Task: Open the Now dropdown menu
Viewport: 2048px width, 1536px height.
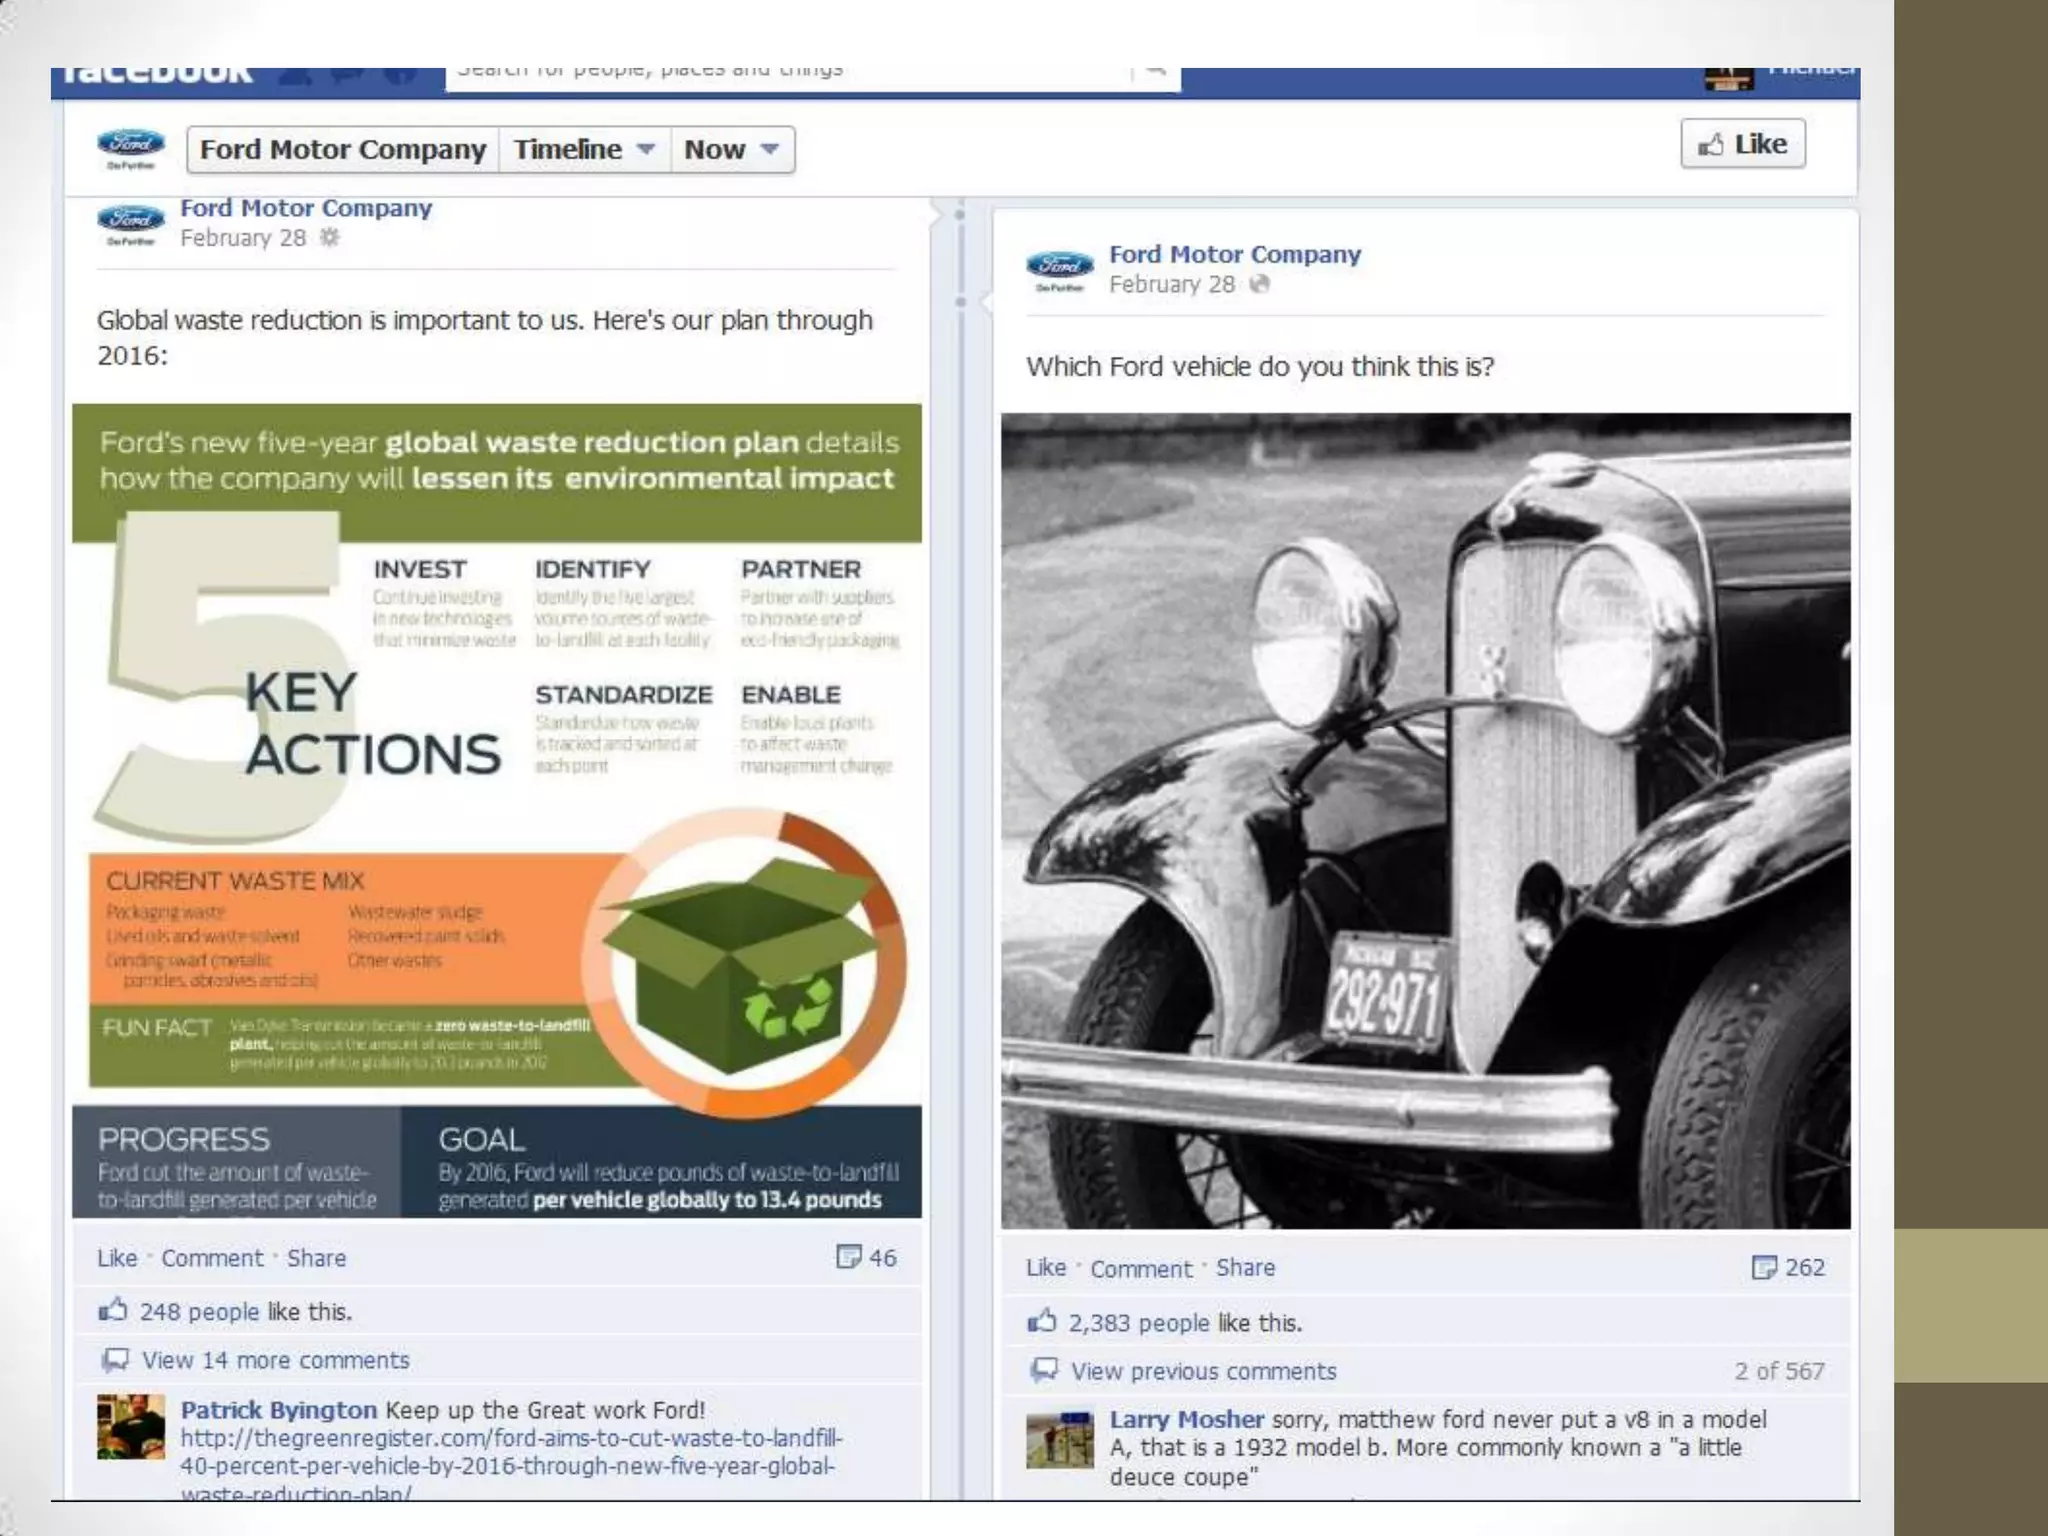Action: [x=732, y=149]
